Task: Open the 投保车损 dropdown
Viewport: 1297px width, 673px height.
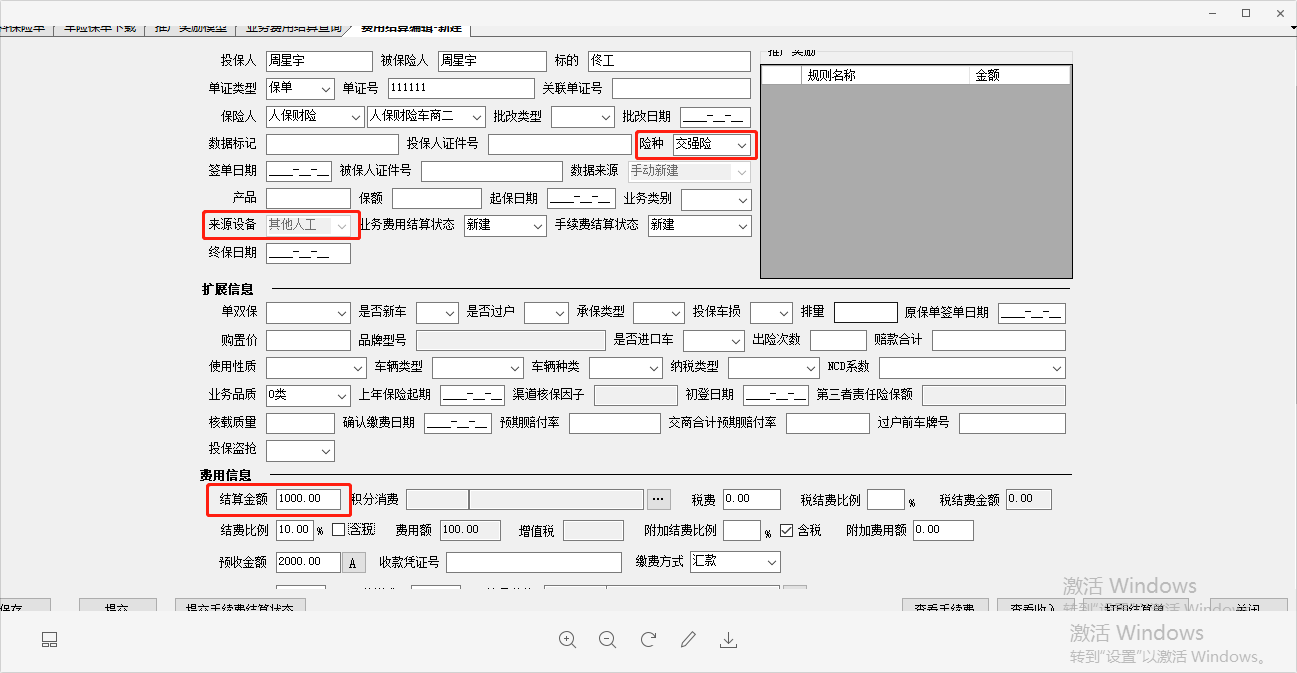Action: 771,313
